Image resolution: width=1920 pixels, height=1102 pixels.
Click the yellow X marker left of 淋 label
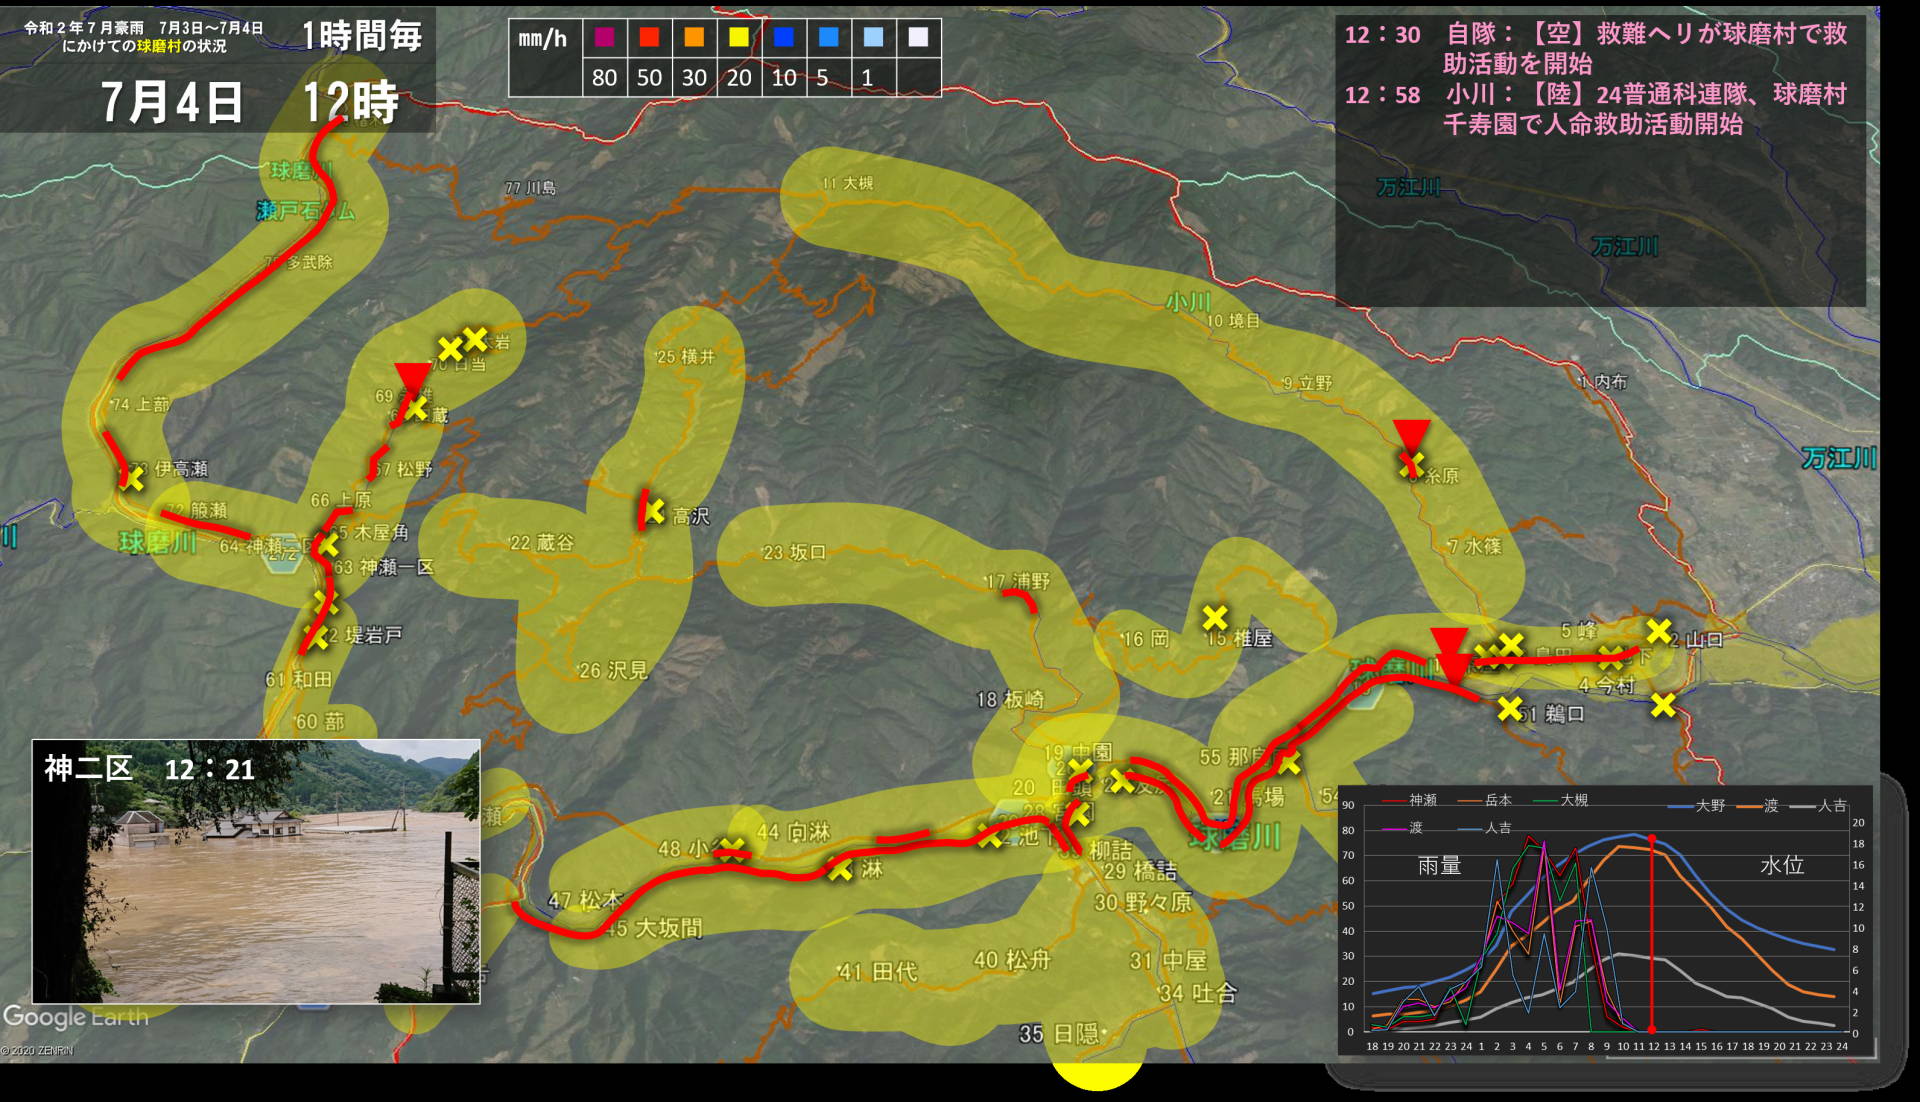click(840, 869)
